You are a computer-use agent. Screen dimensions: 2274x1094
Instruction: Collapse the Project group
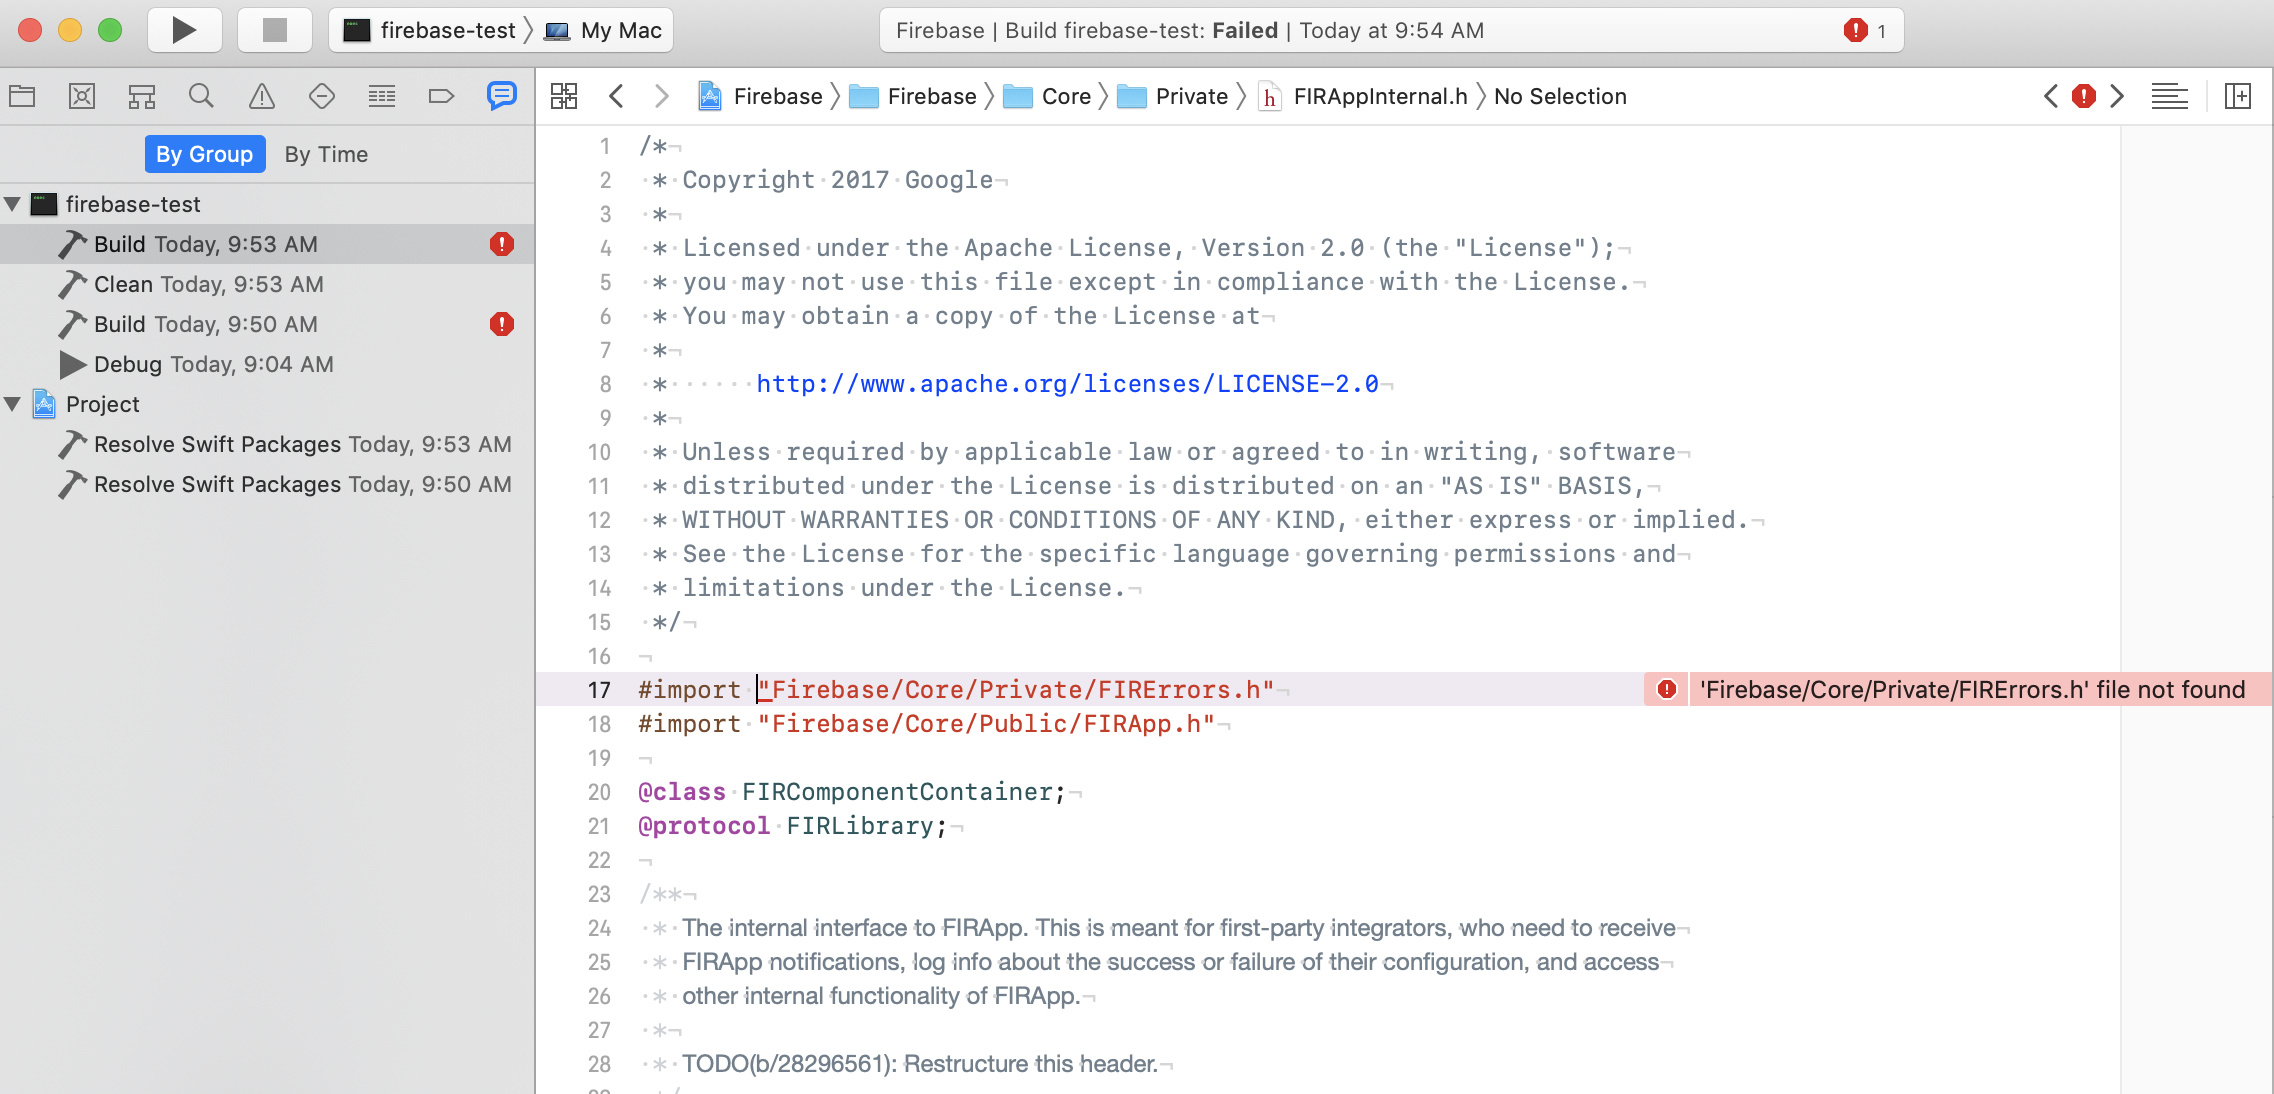coord(13,404)
